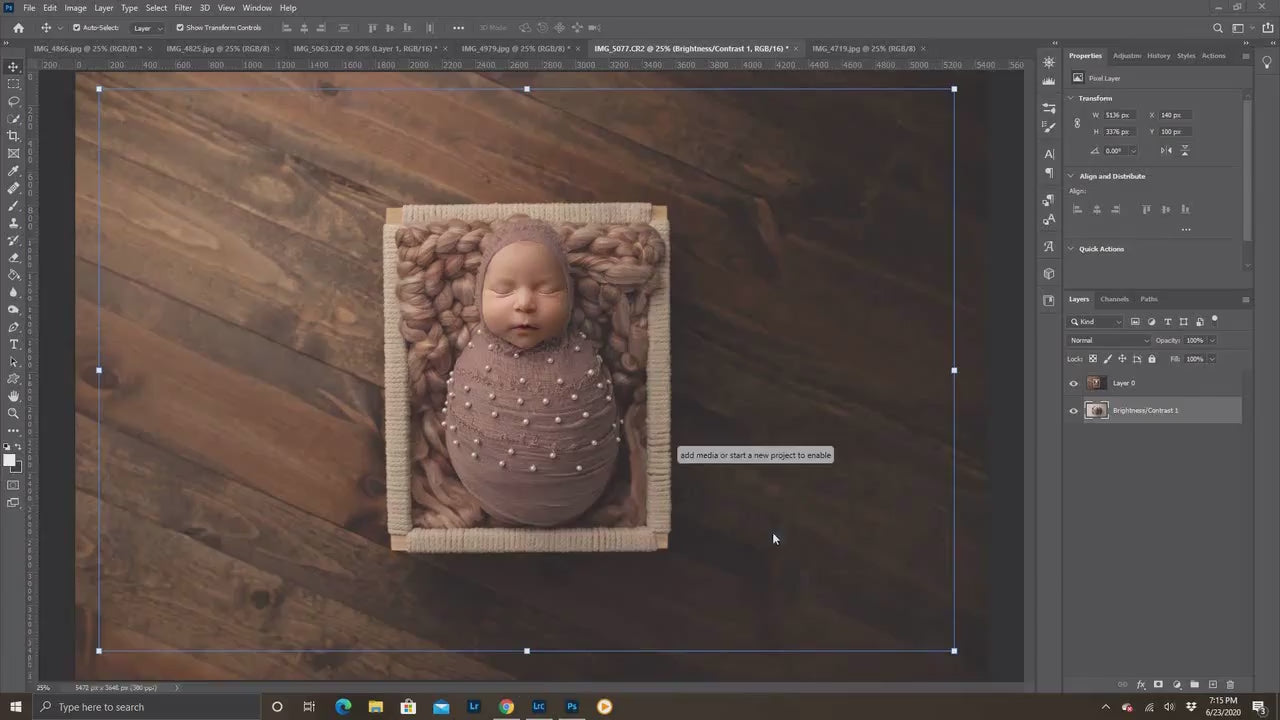Toggle the Auto-Select checkbox

(x=77, y=28)
